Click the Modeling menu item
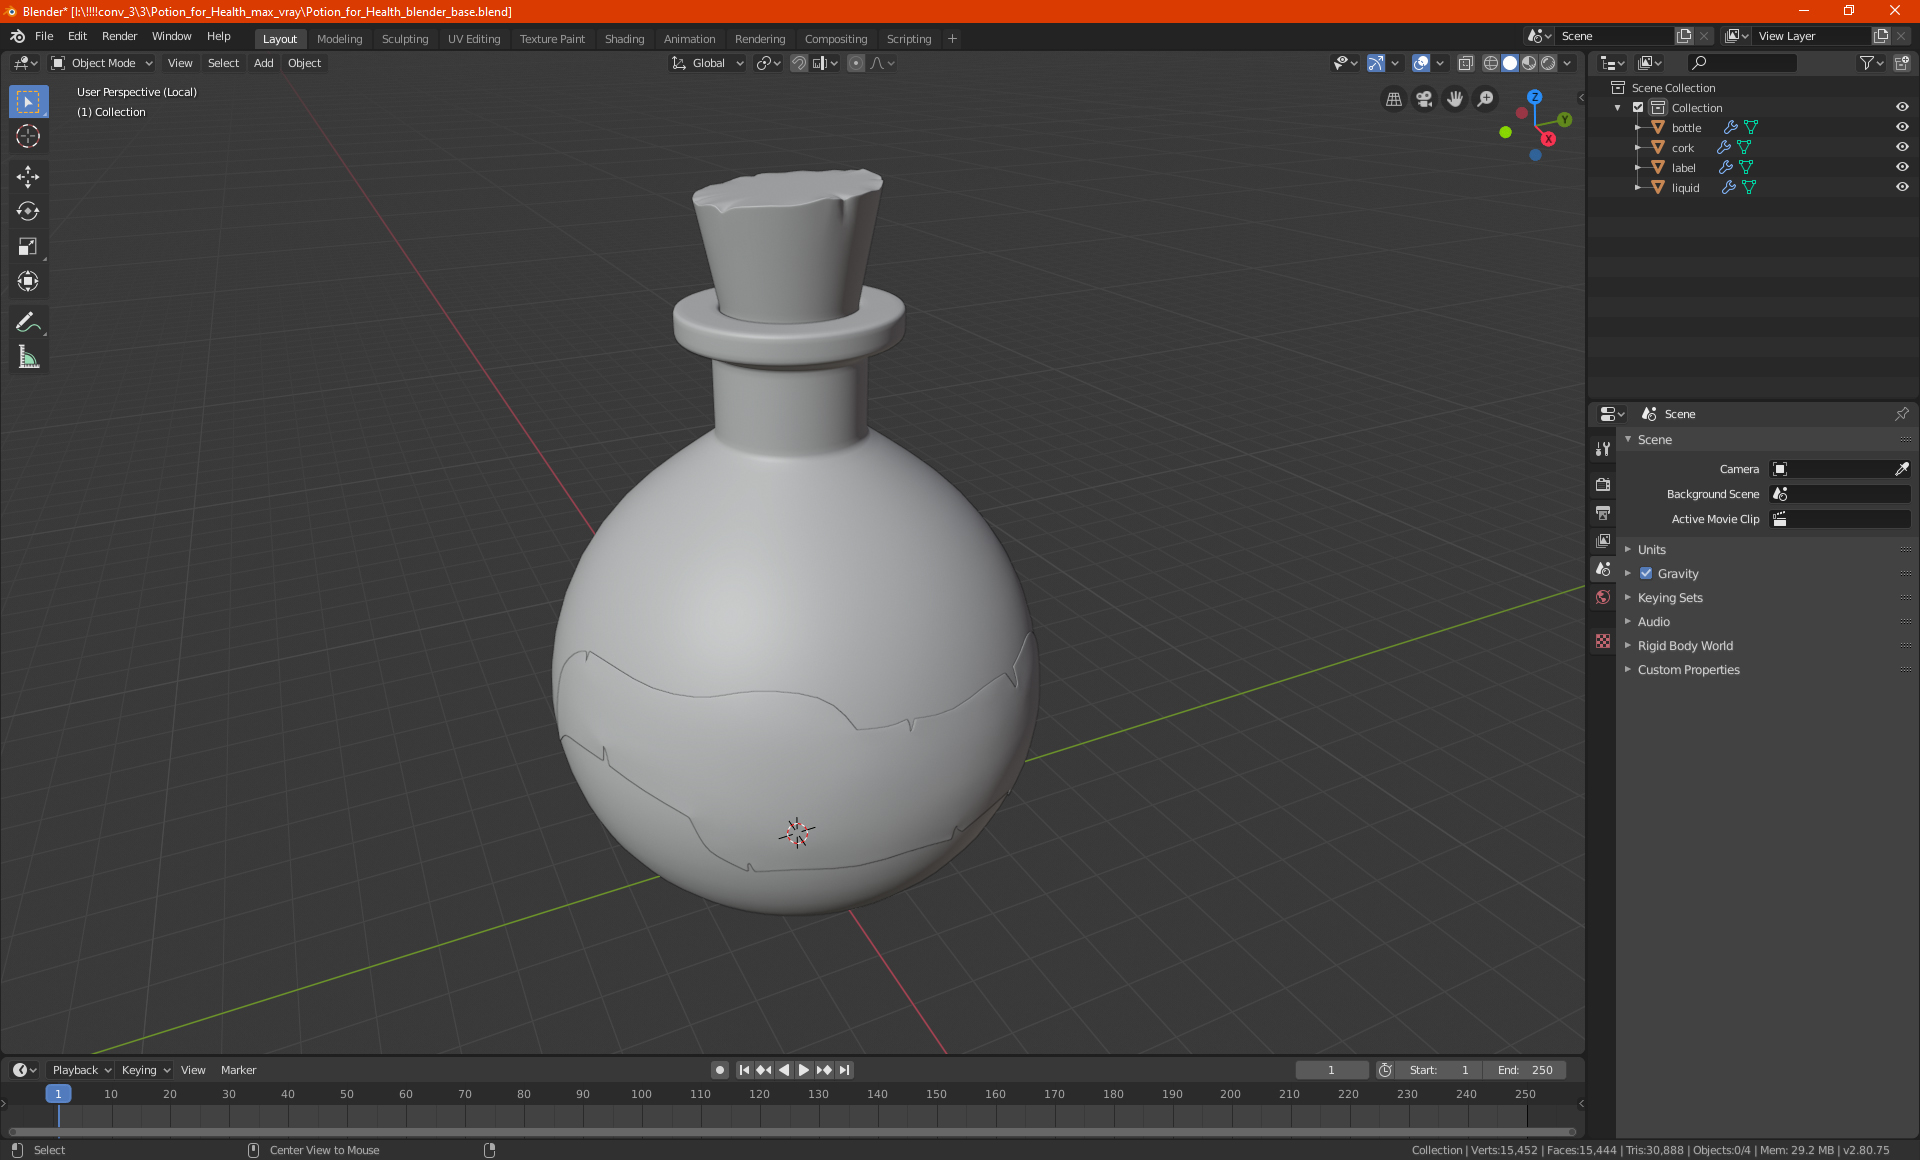This screenshot has width=1920, height=1160. click(x=340, y=37)
